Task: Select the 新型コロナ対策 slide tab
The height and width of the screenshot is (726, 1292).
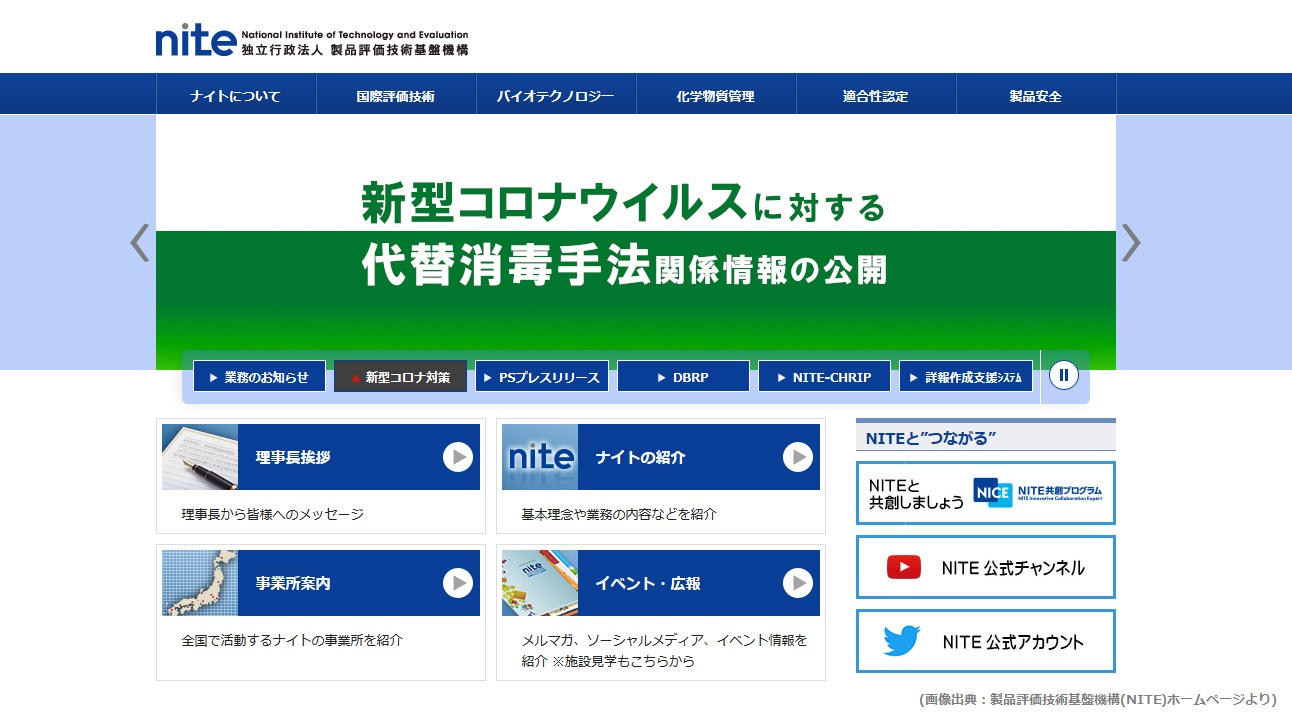Action: pos(400,377)
